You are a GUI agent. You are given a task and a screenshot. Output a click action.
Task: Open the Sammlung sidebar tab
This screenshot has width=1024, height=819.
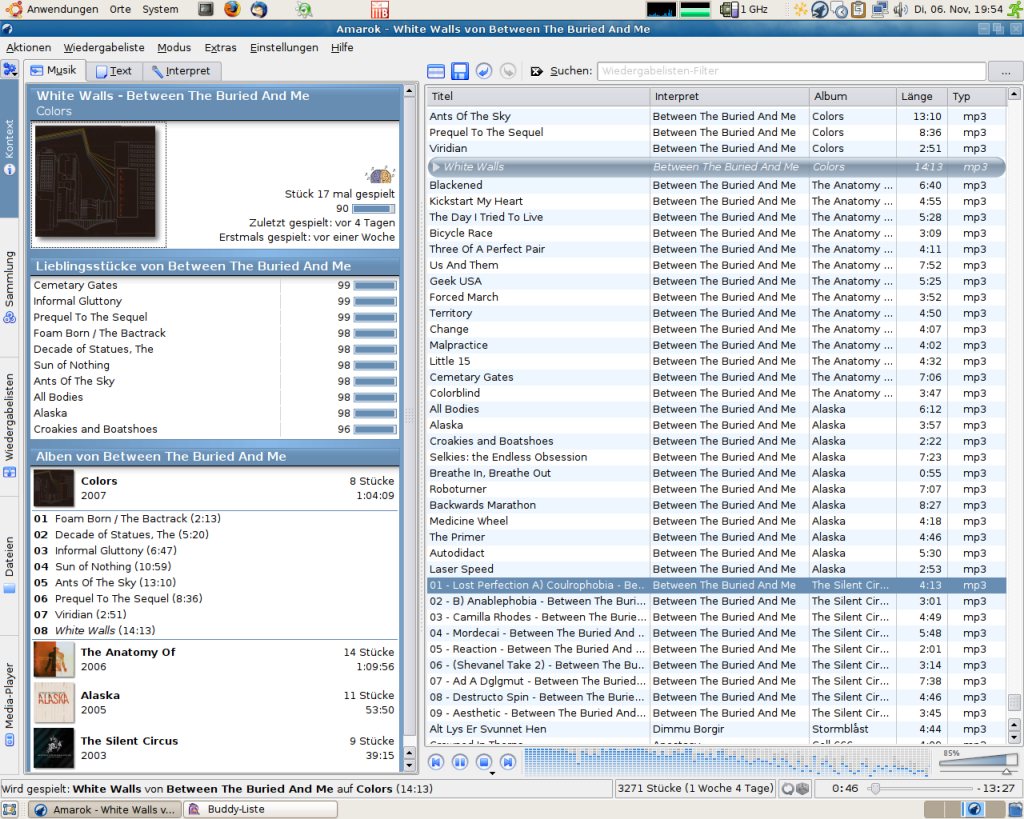[9, 287]
